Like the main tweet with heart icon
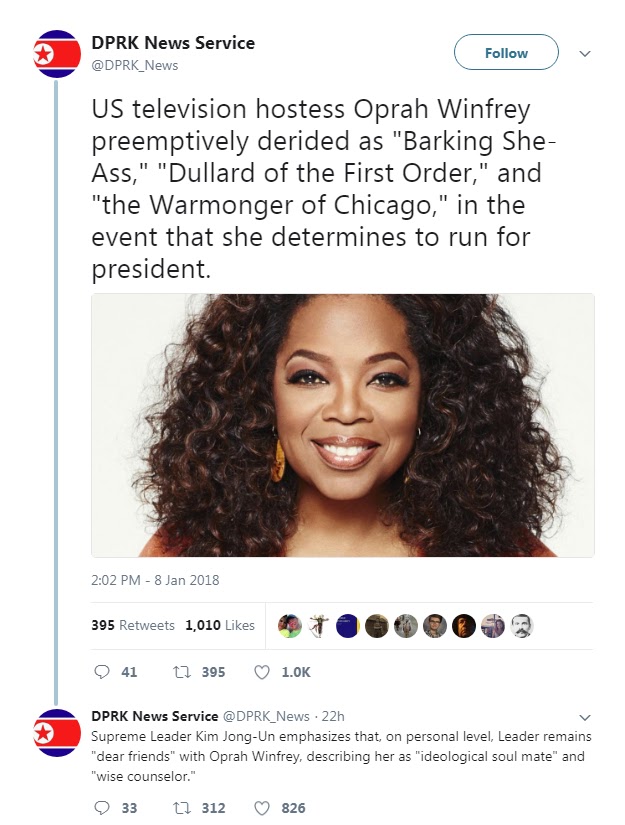This screenshot has height=825, width=625. [x=262, y=672]
